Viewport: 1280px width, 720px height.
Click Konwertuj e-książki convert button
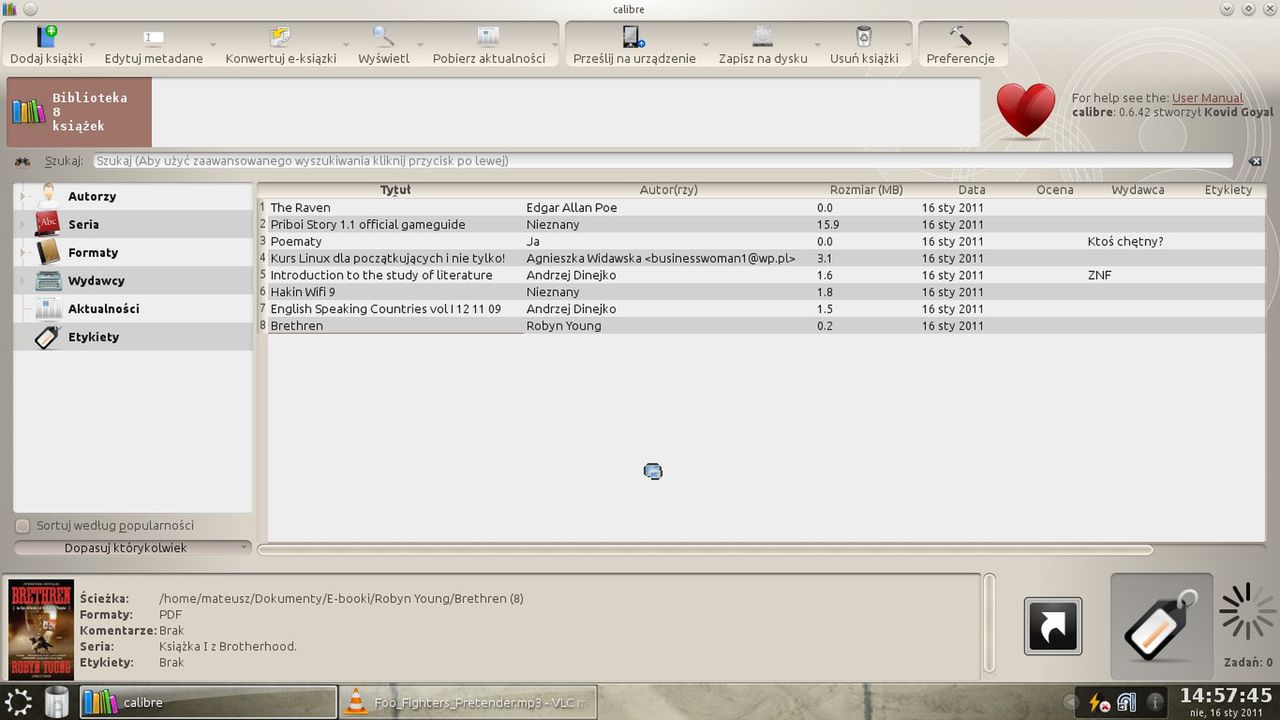click(281, 45)
